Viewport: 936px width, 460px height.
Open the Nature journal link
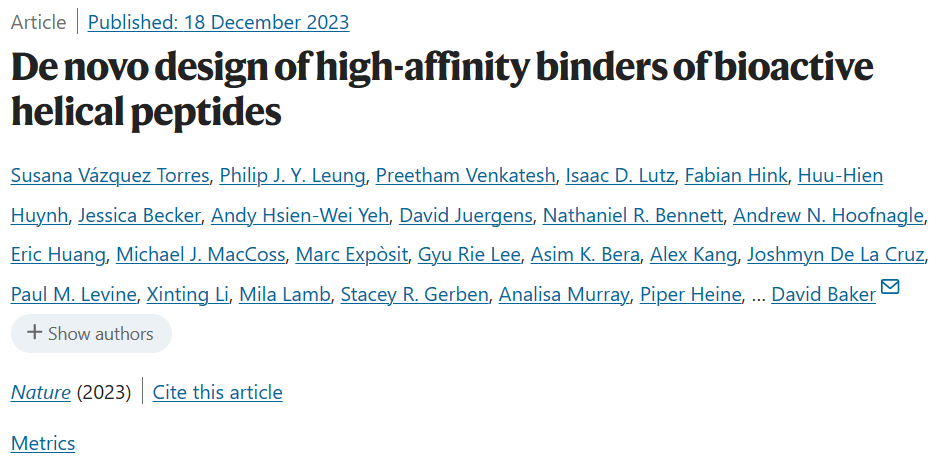41,393
